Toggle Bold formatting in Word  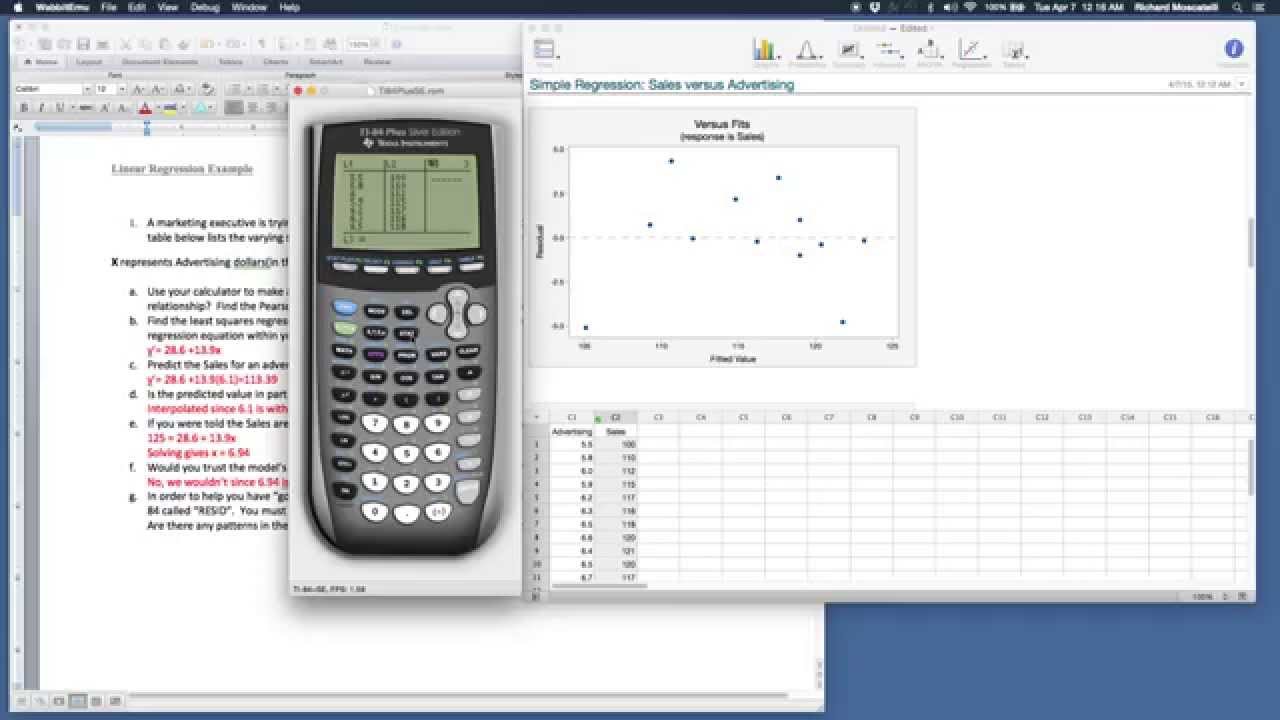tap(24, 107)
